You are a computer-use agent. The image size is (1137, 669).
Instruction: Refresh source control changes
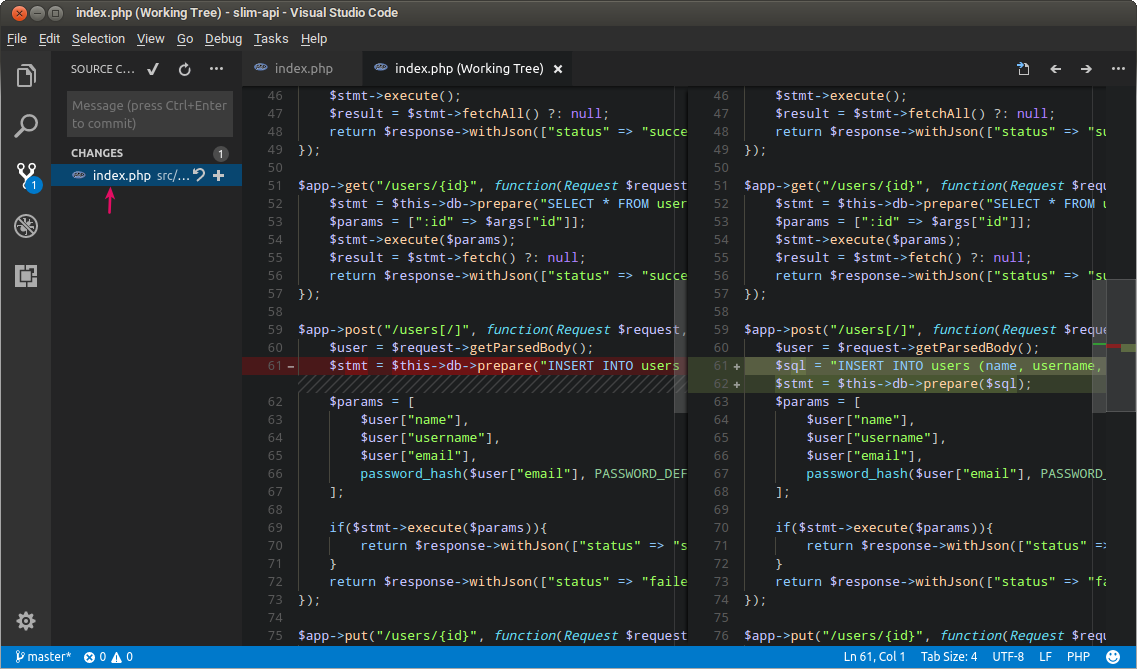(x=184, y=69)
